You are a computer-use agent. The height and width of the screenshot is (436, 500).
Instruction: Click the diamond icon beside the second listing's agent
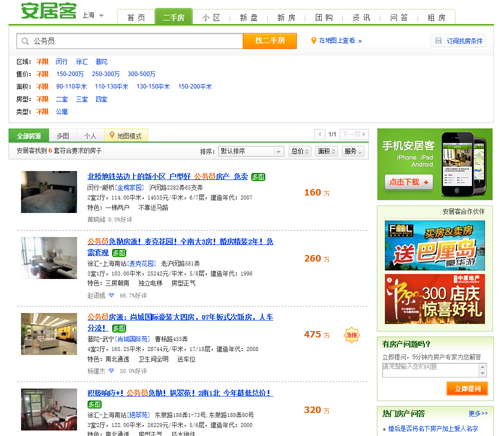111,295
